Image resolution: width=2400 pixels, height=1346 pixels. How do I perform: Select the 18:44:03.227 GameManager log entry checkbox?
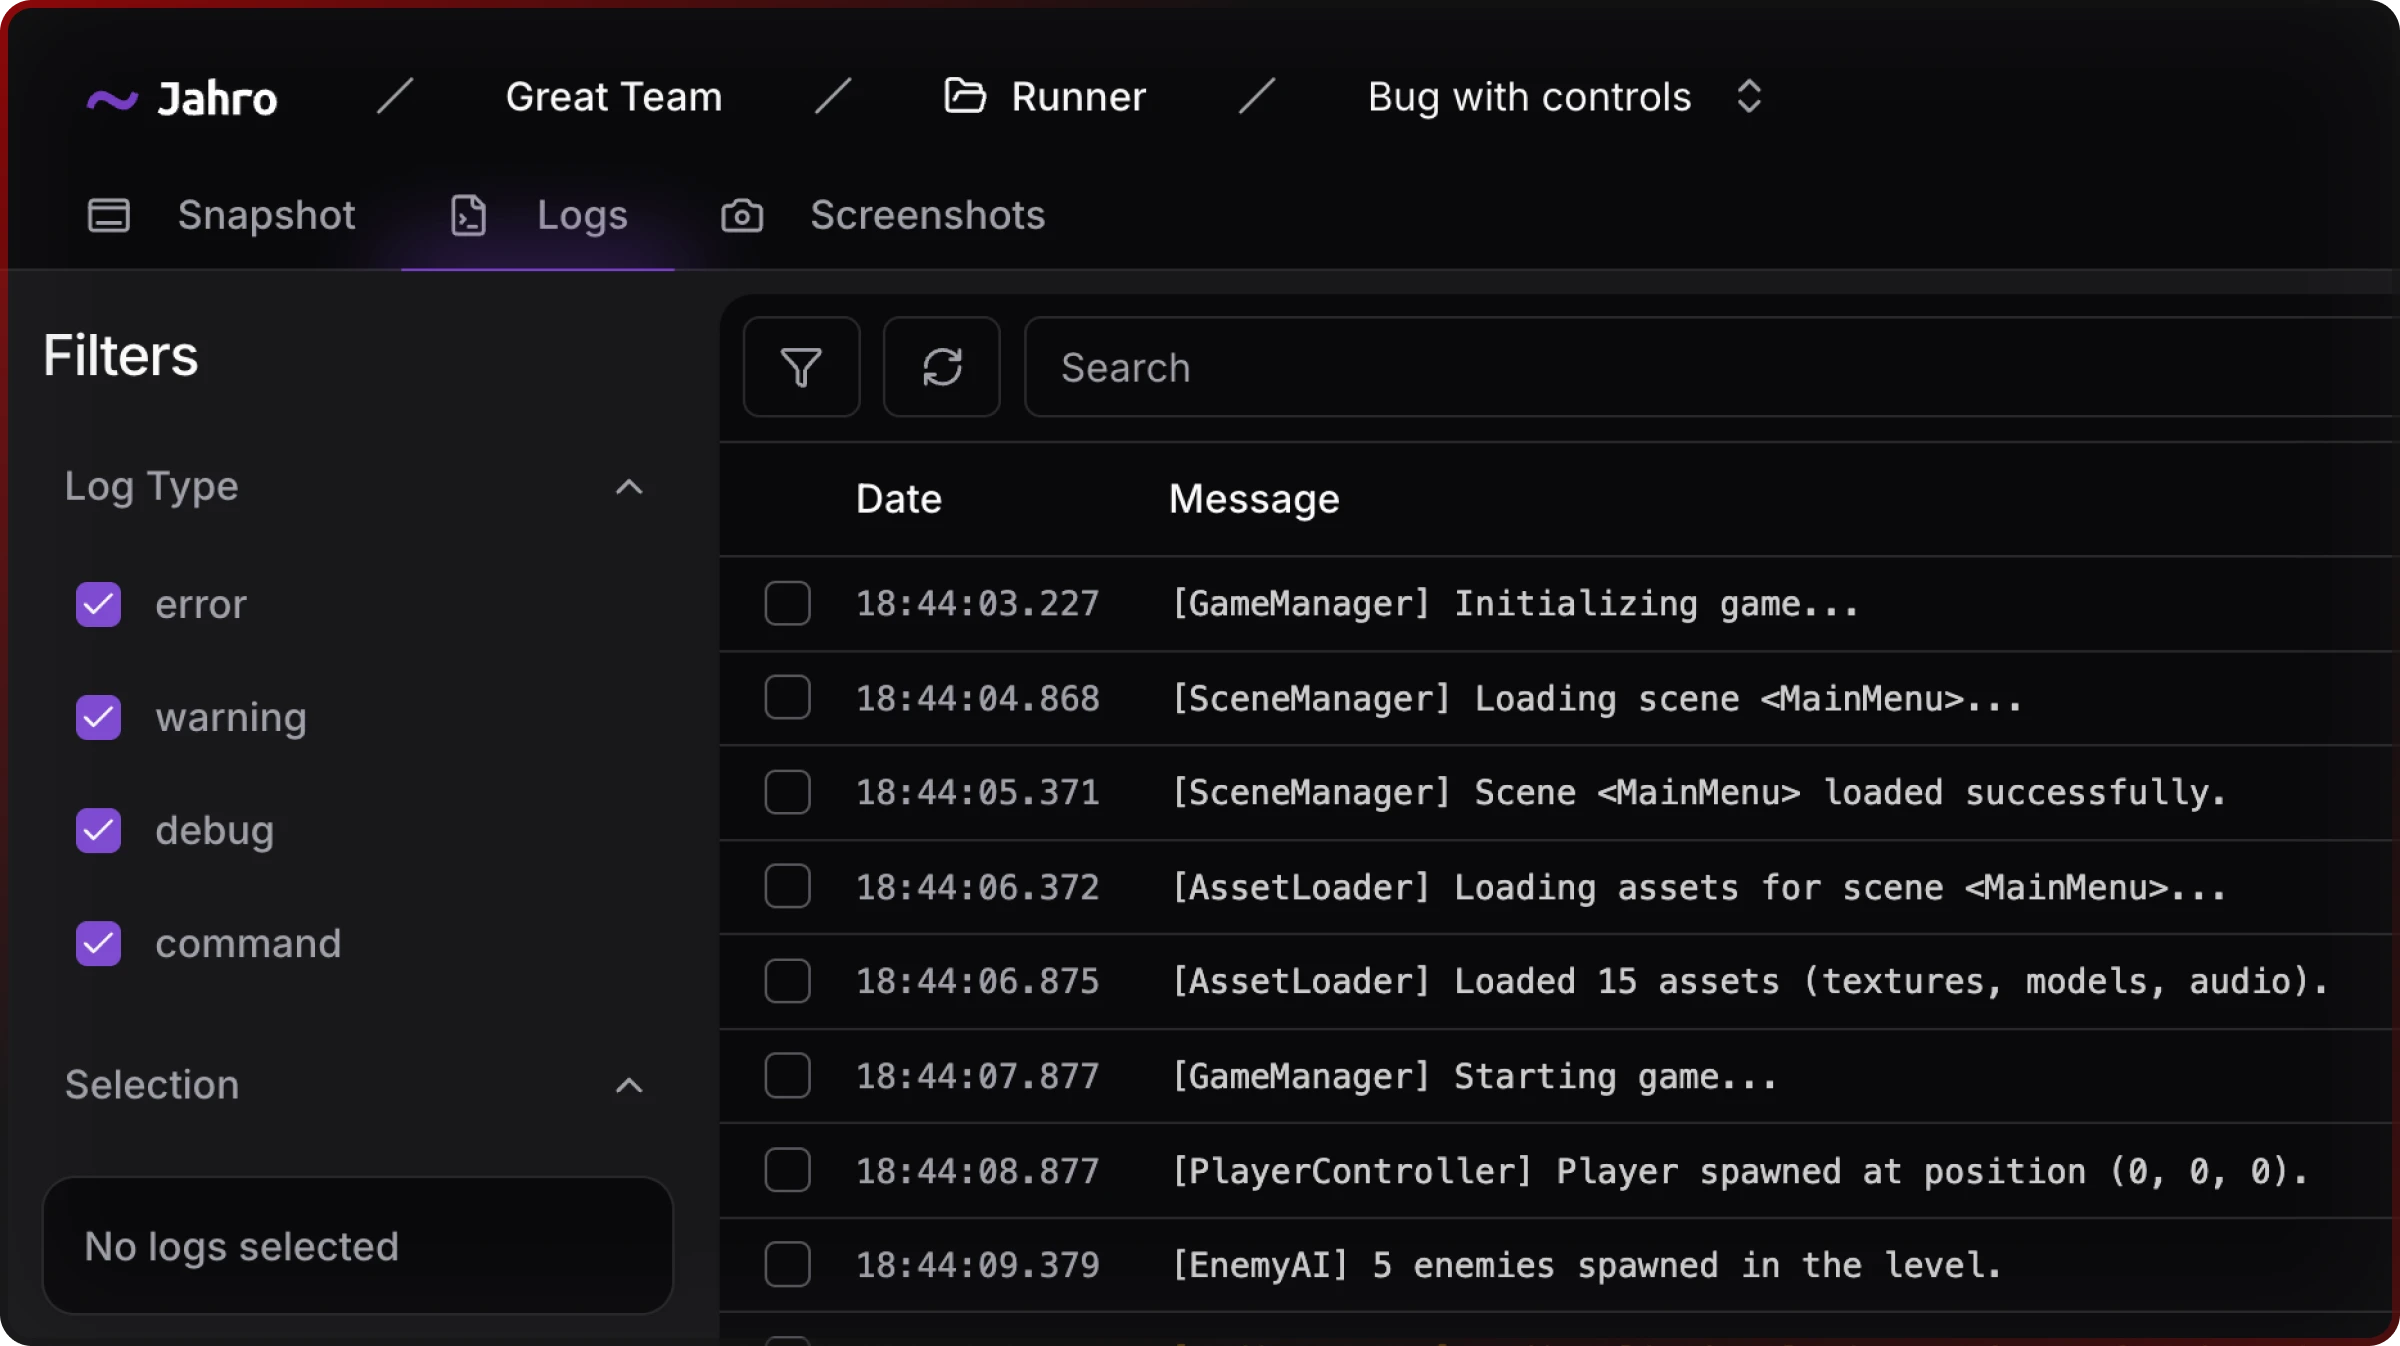[787, 603]
